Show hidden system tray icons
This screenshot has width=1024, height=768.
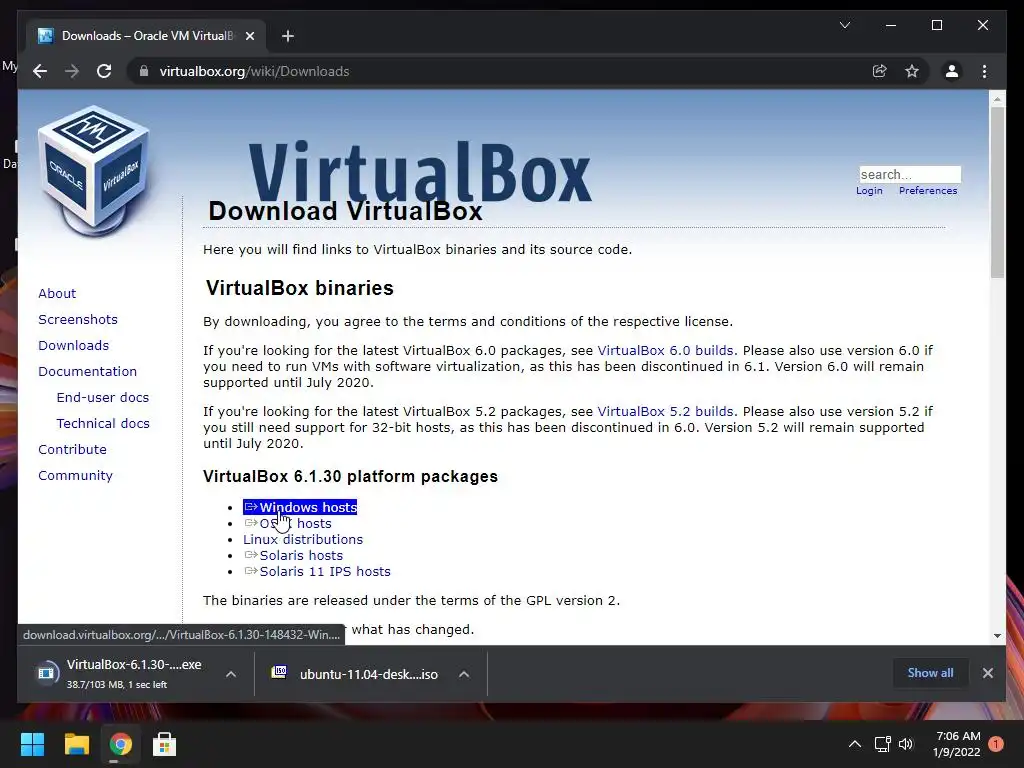854,744
